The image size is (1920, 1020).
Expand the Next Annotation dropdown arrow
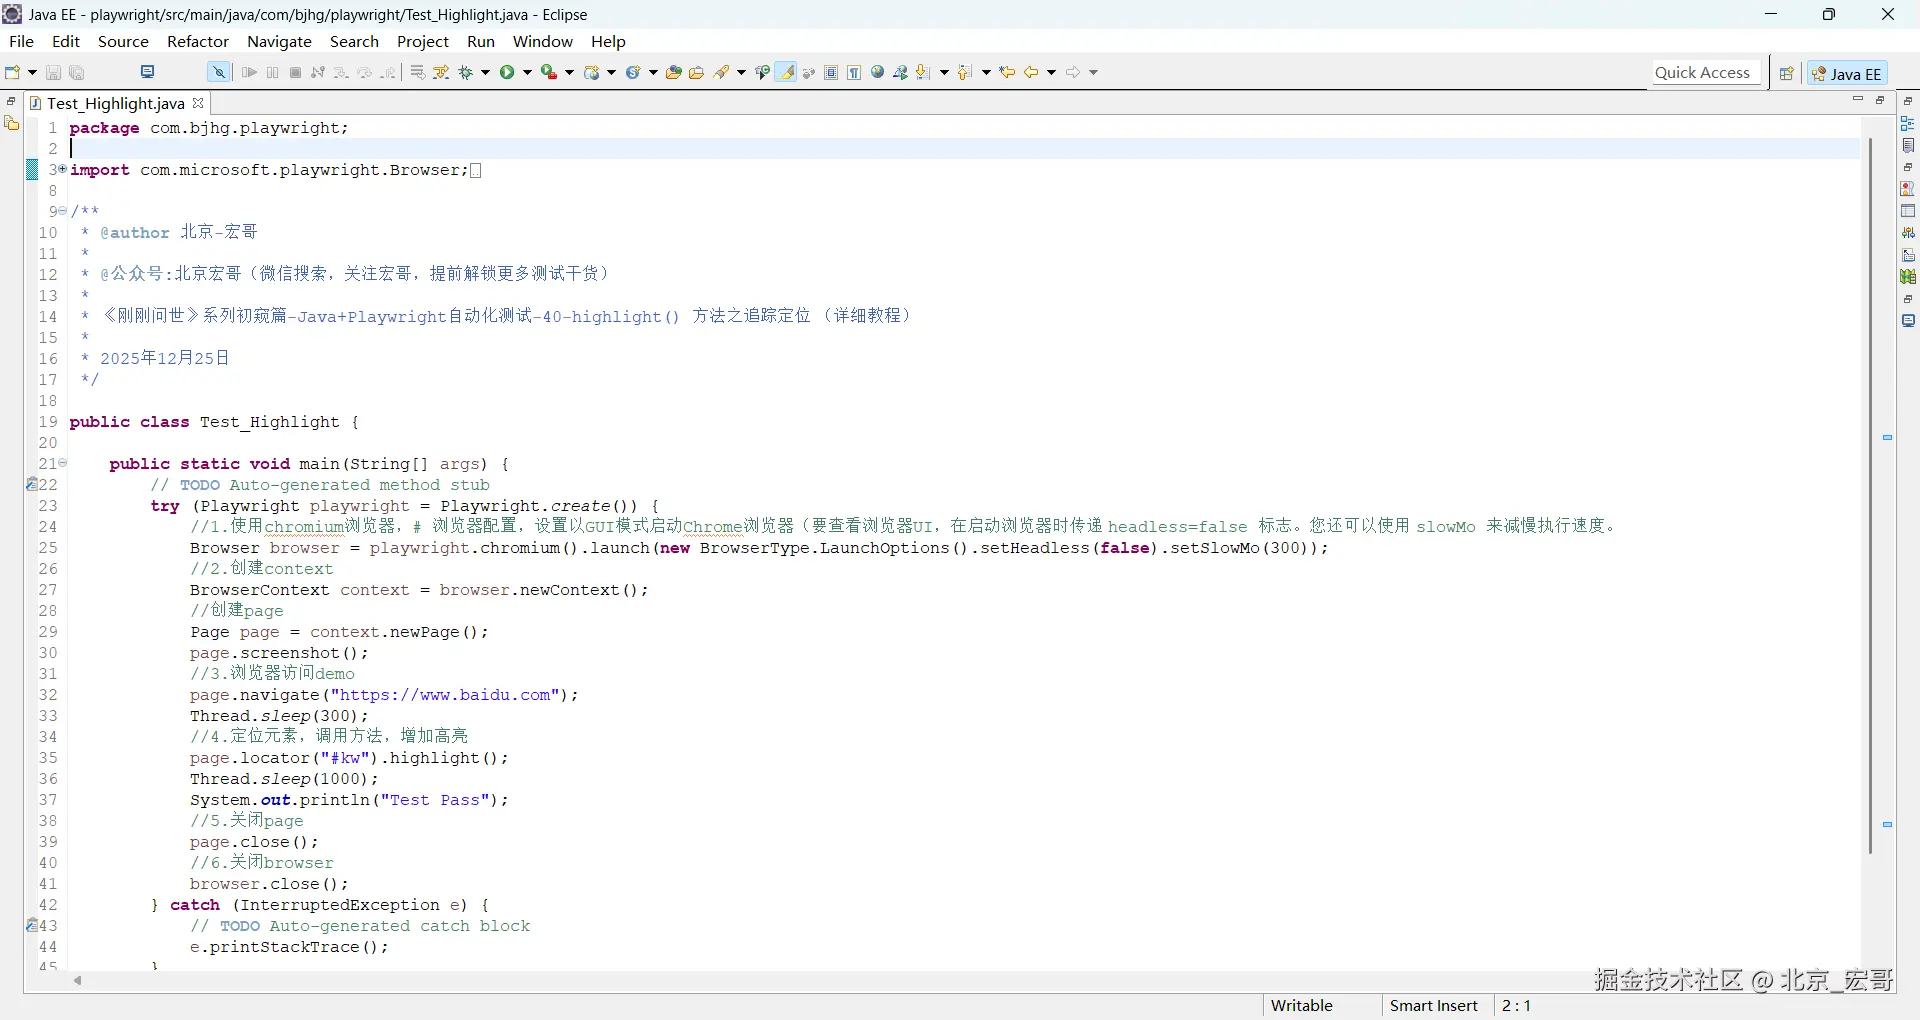coord(945,72)
